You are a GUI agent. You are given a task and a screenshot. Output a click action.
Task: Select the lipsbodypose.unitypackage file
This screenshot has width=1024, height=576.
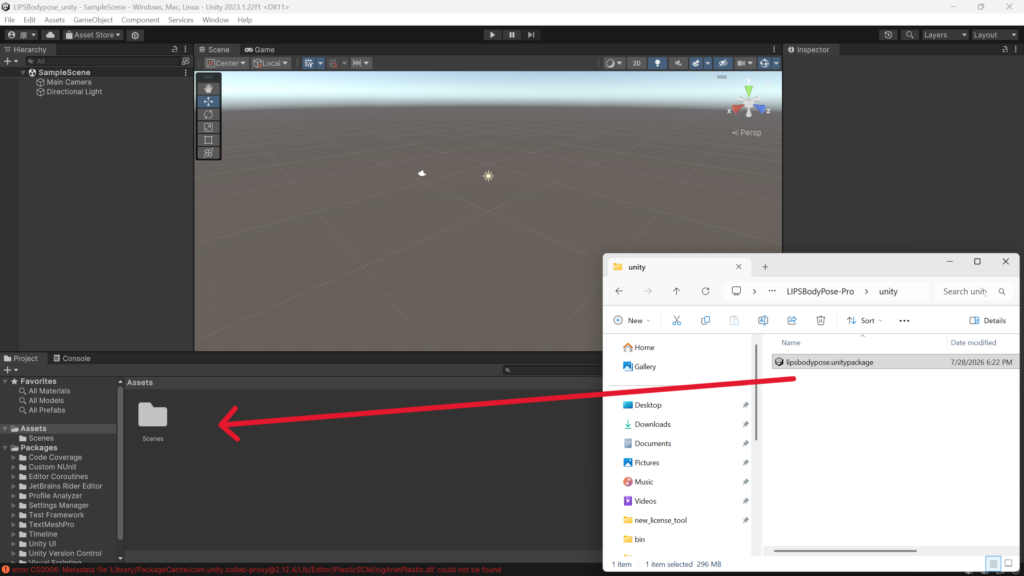pyautogui.click(x=829, y=362)
